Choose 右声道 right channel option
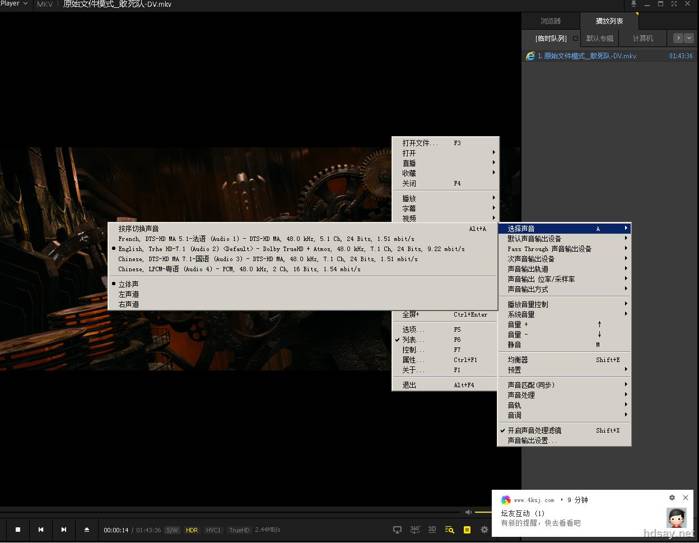Screen dimensions: 699x543 click(x=302, y=304)
